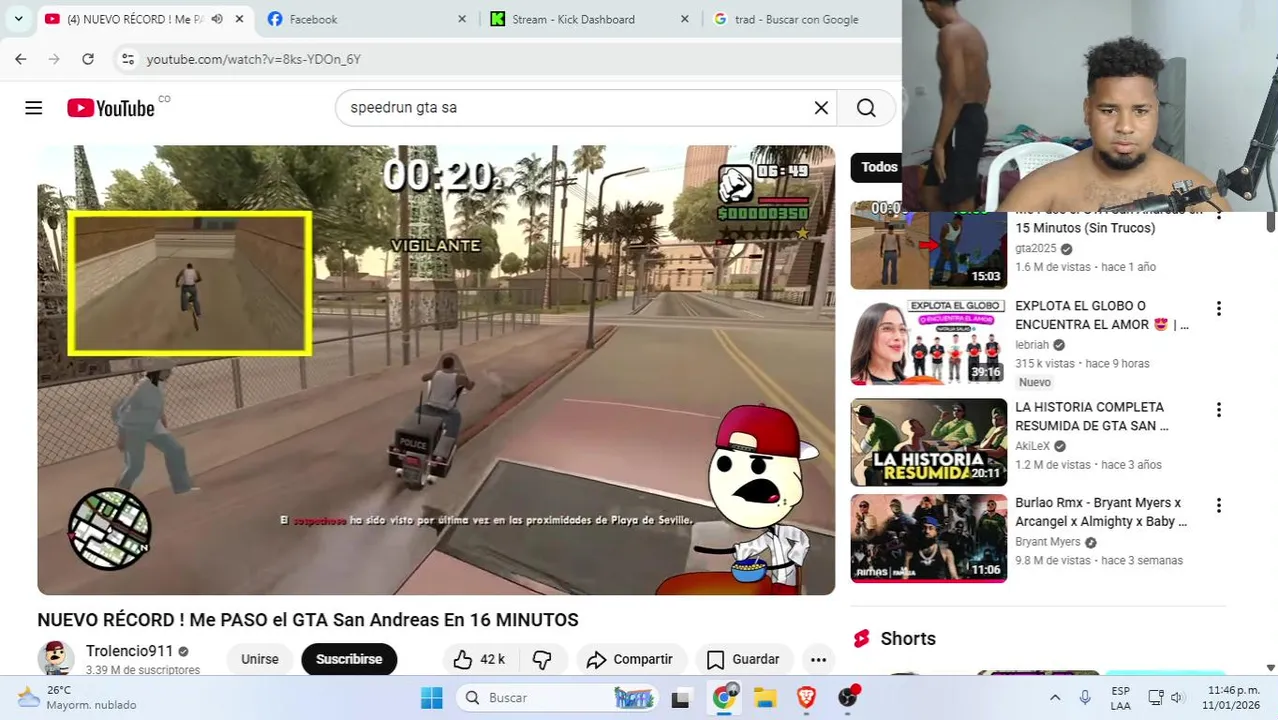Select the URL in the address bar

(x=253, y=59)
